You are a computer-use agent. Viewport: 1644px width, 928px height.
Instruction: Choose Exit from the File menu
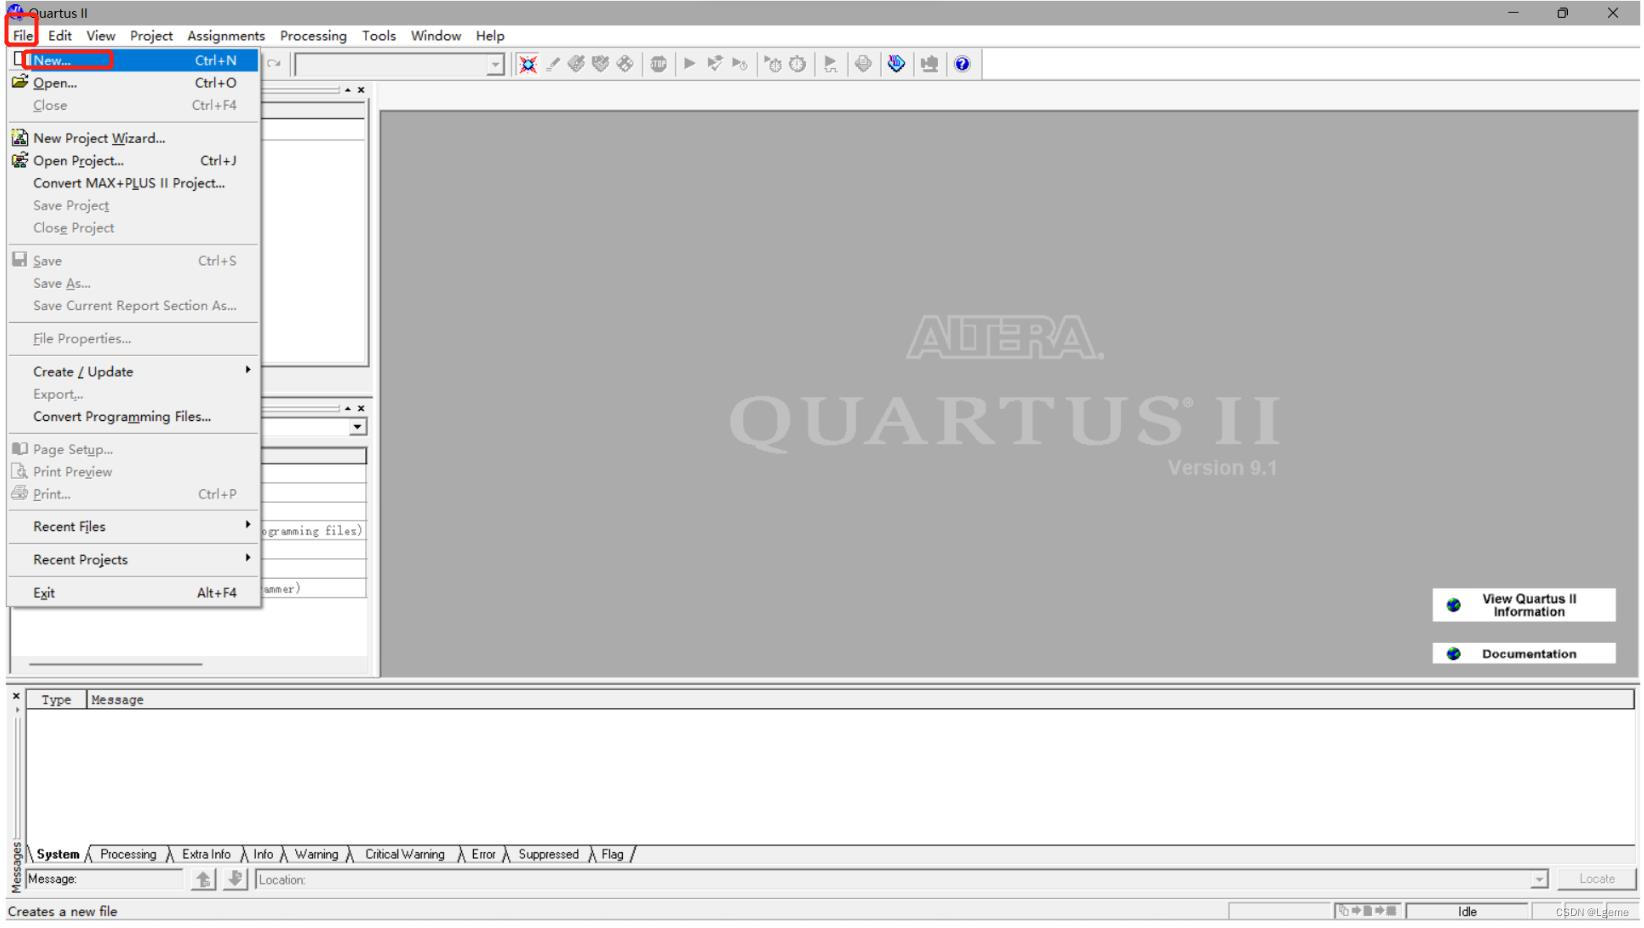(x=133, y=592)
